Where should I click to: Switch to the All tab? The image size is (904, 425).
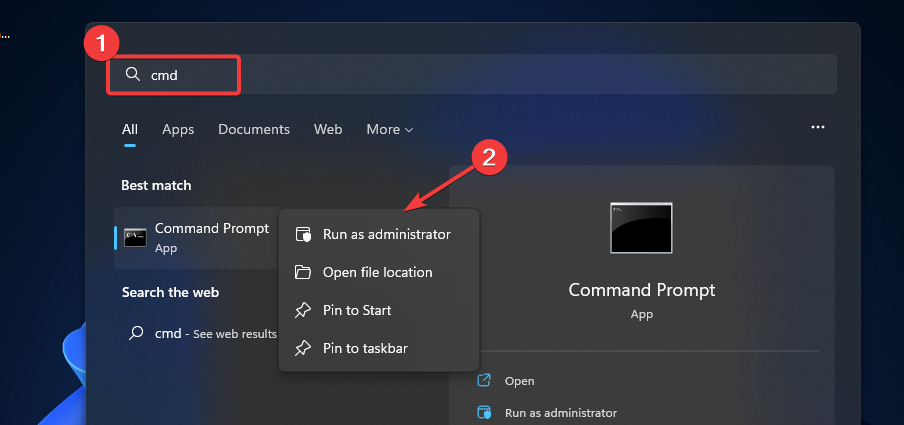point(130,129)
